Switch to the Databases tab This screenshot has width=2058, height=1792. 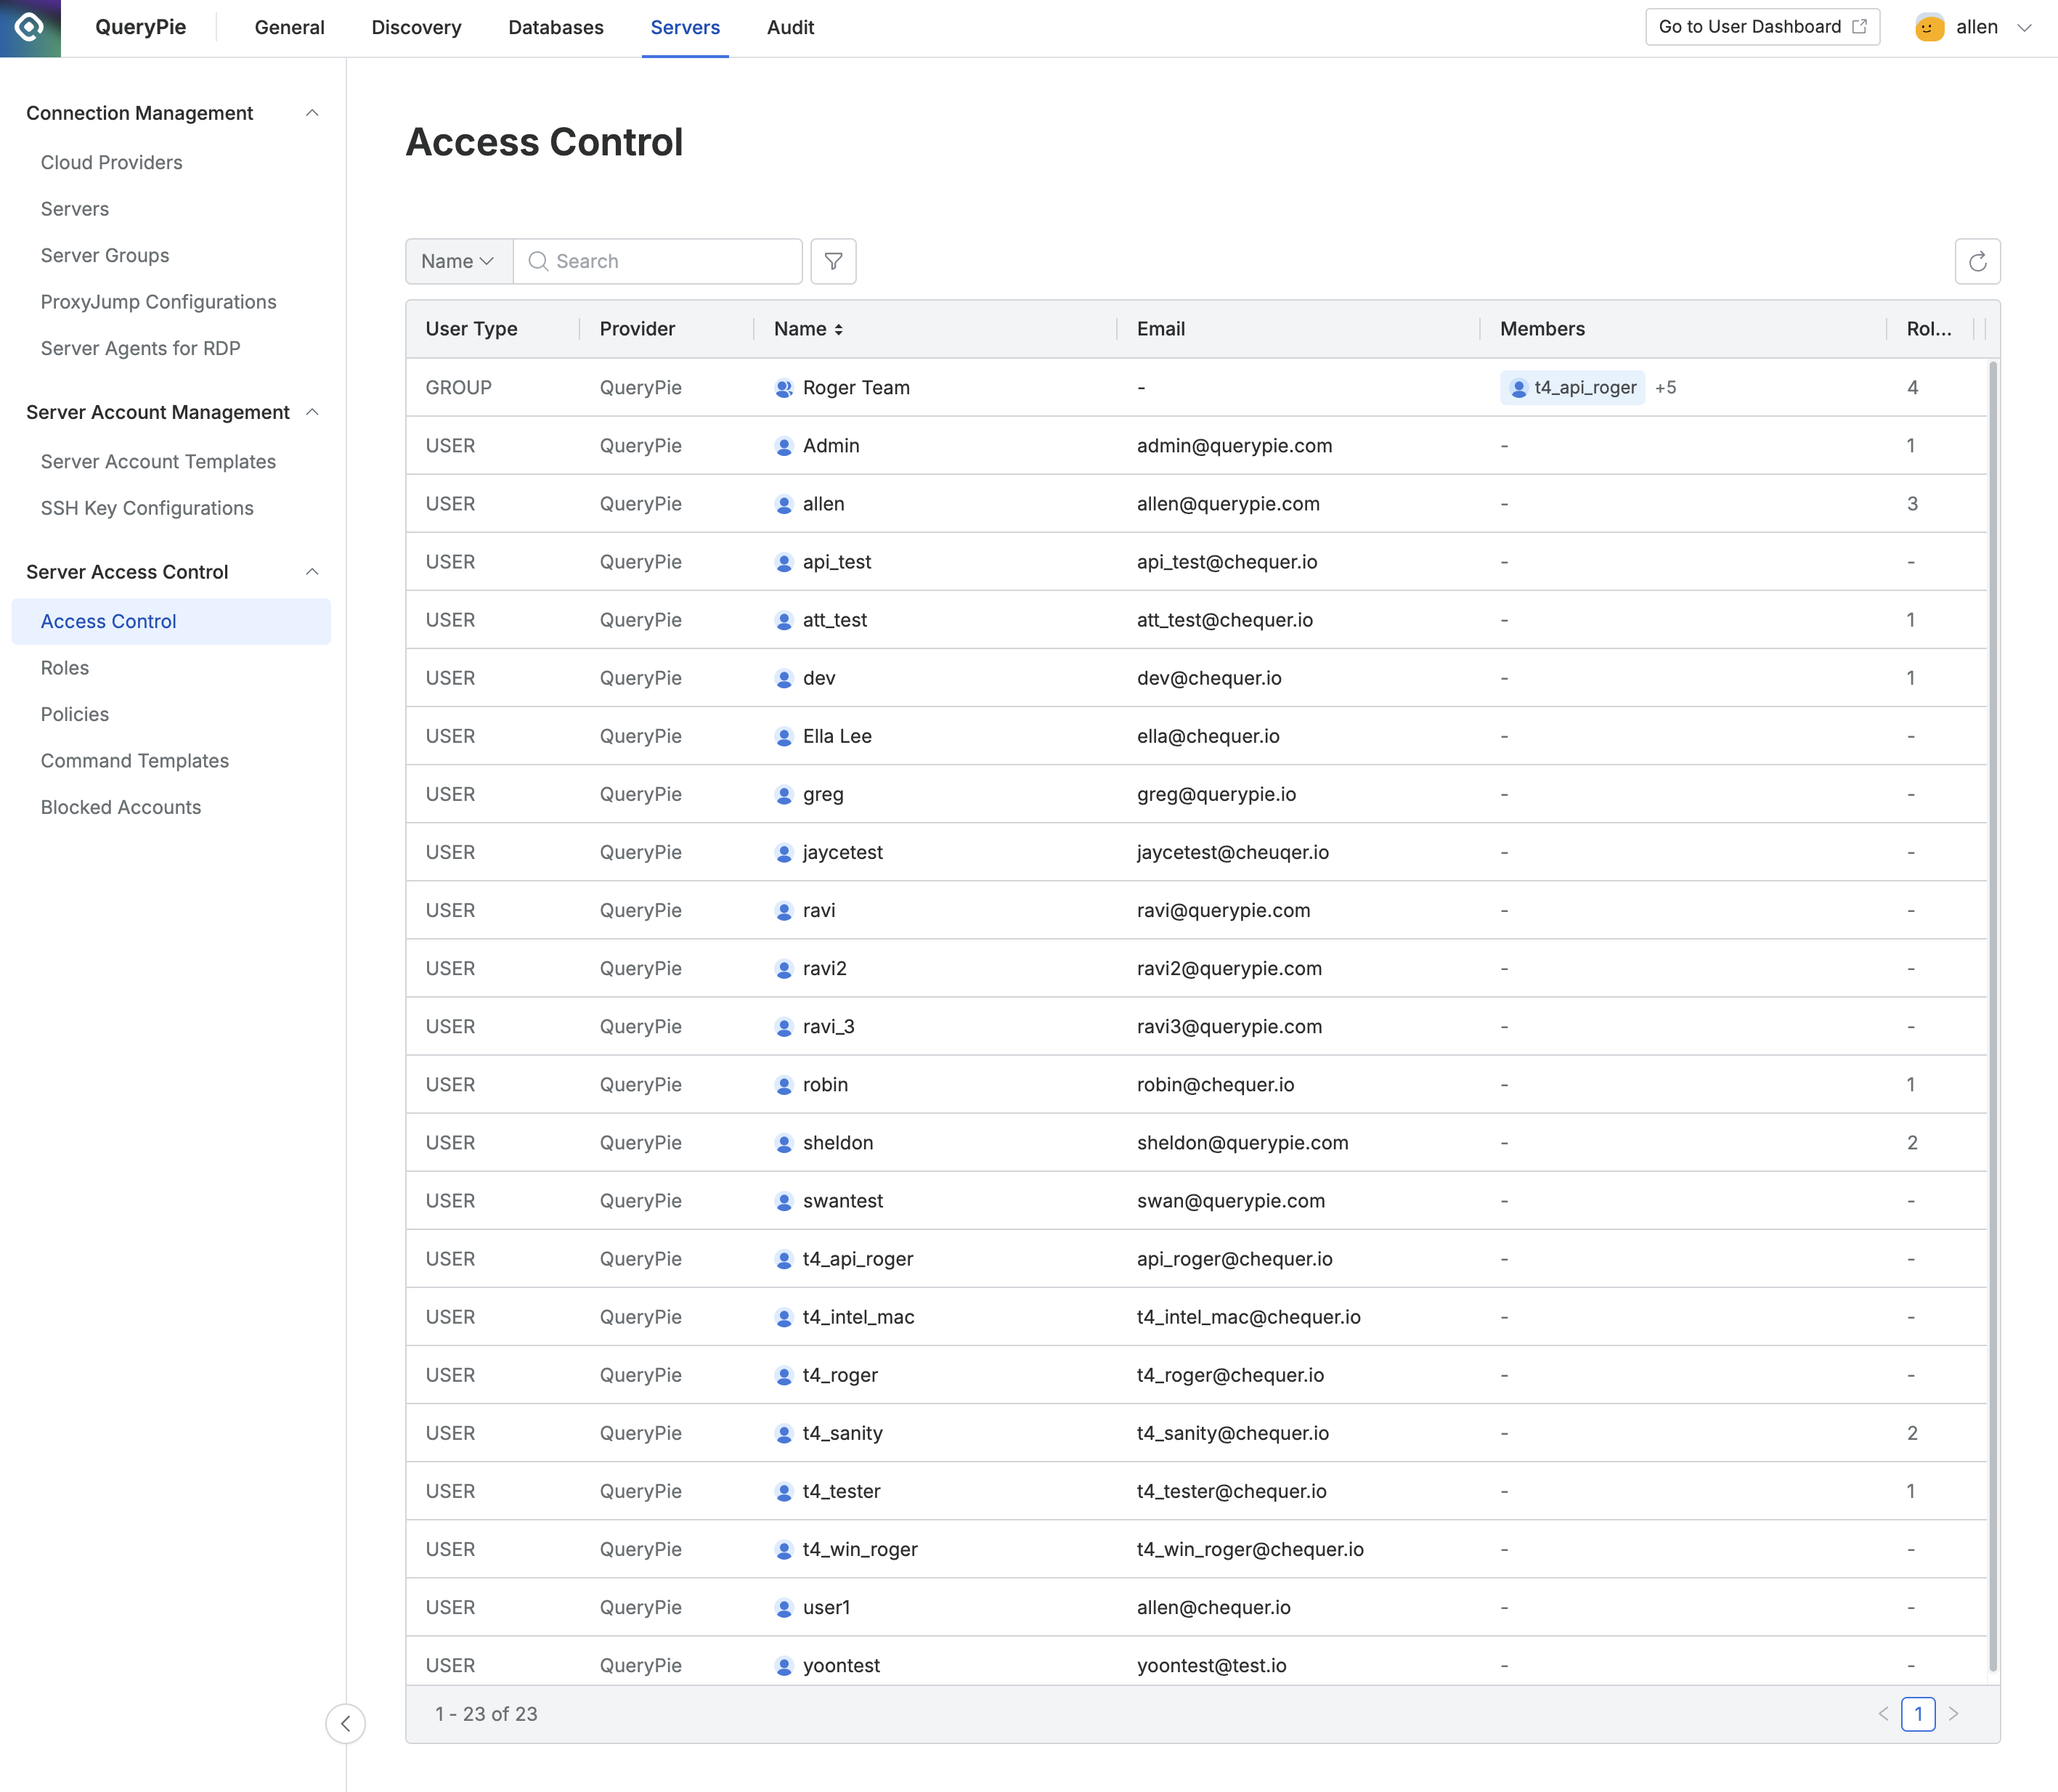556,27
